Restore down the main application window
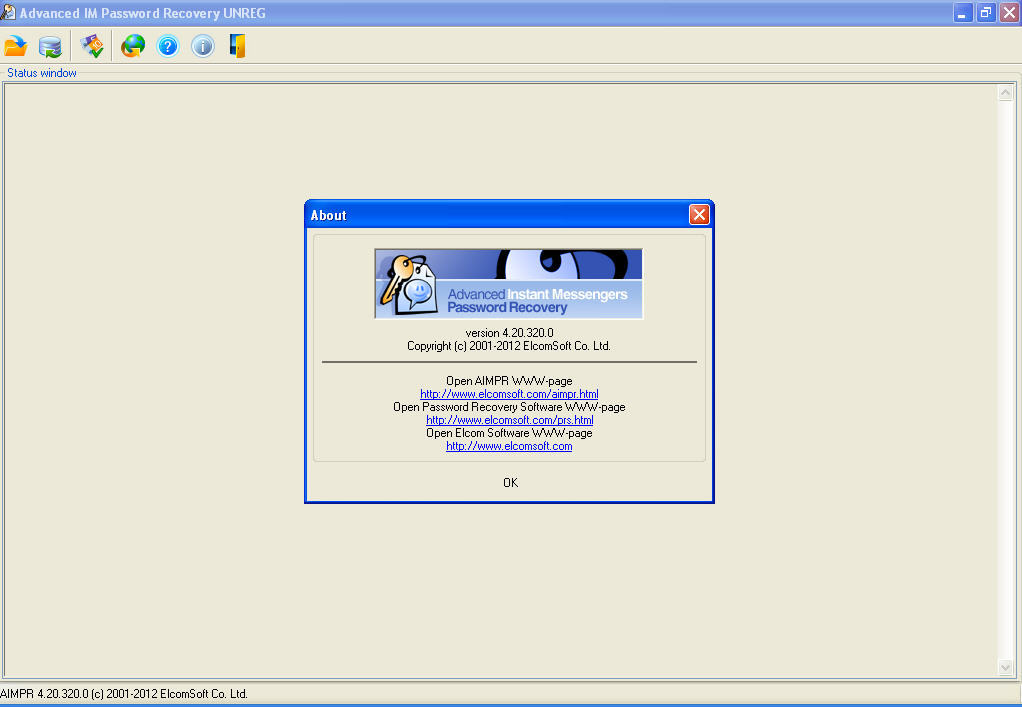This screenshot has width=1022, height=707. coord(986,13)
